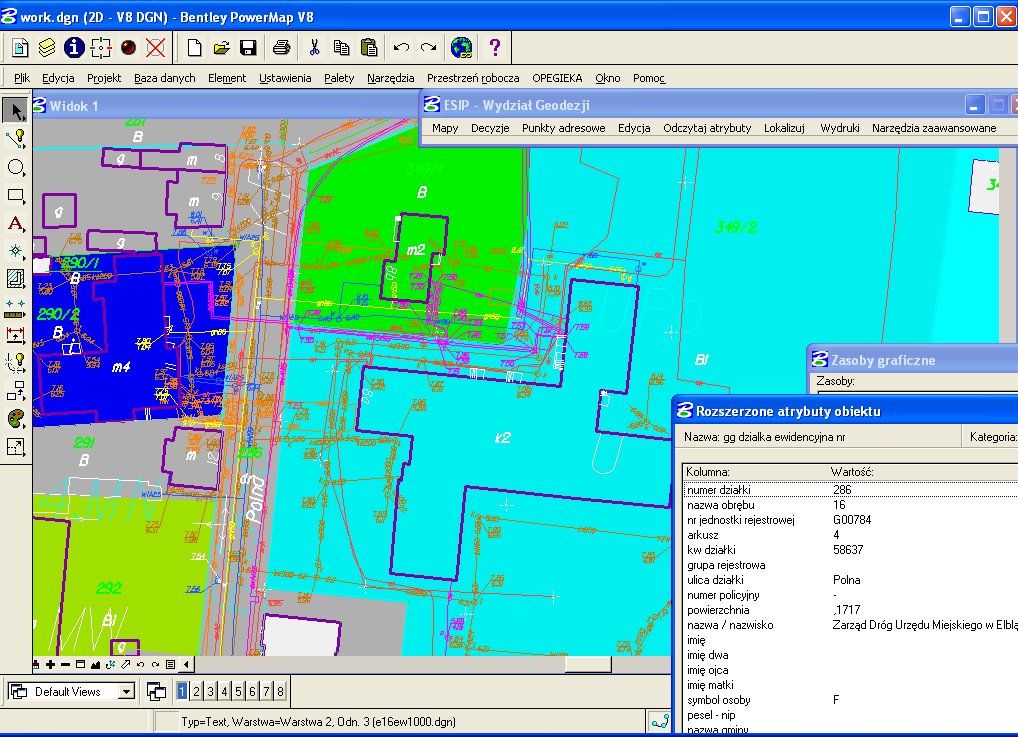Click the red sphere toolbar icon
1018x737 pixels.
(129, 47)
